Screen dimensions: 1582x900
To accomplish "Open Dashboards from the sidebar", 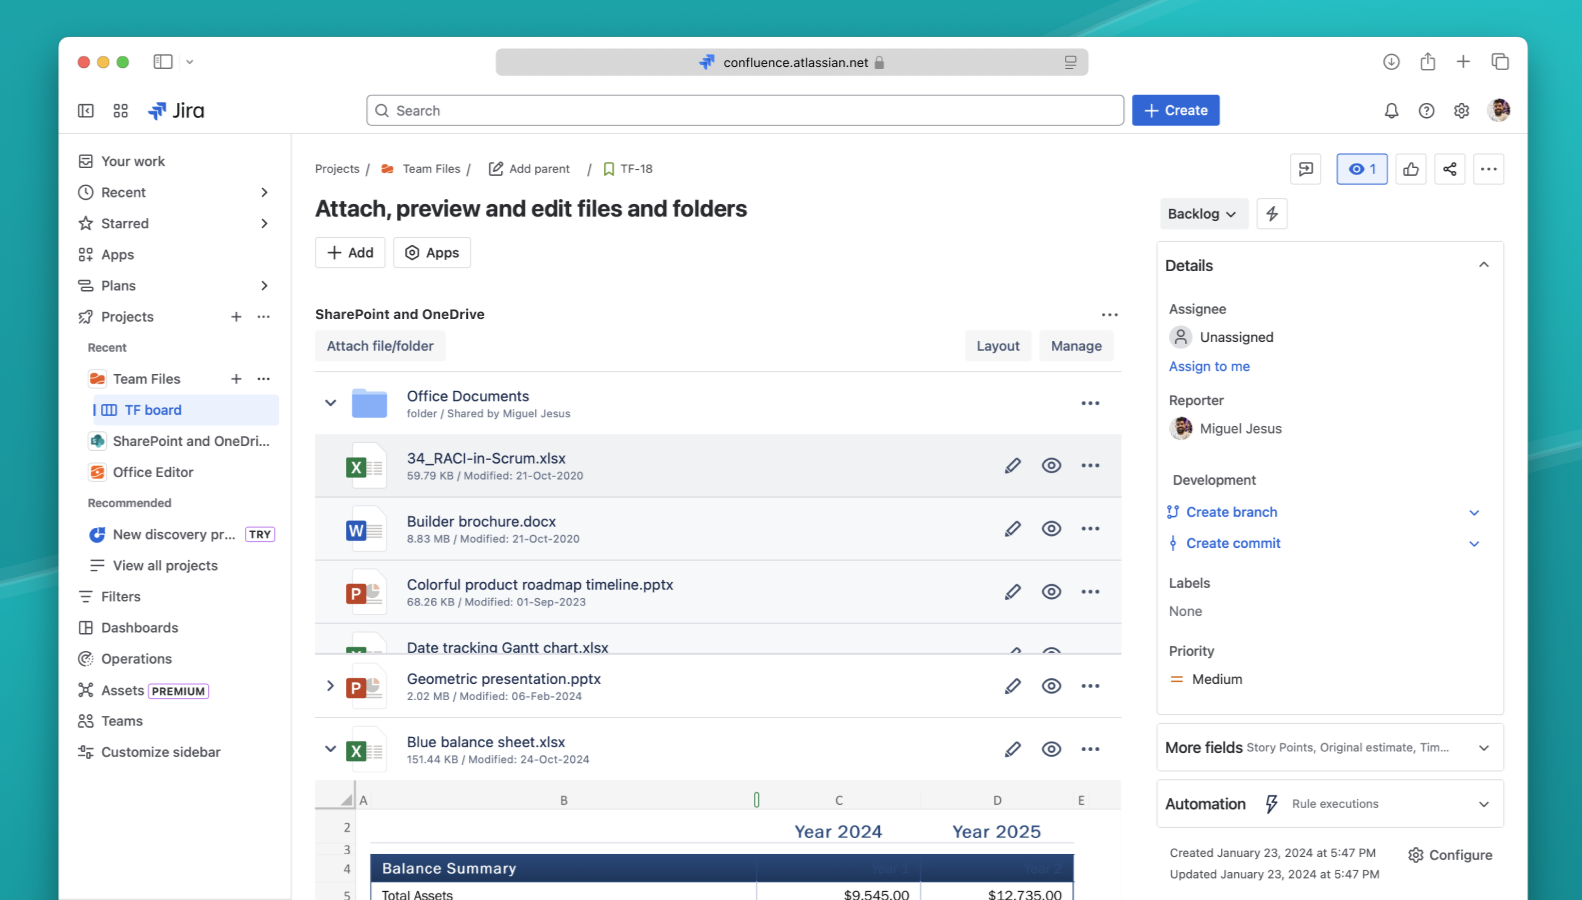I will click(139, 628).
